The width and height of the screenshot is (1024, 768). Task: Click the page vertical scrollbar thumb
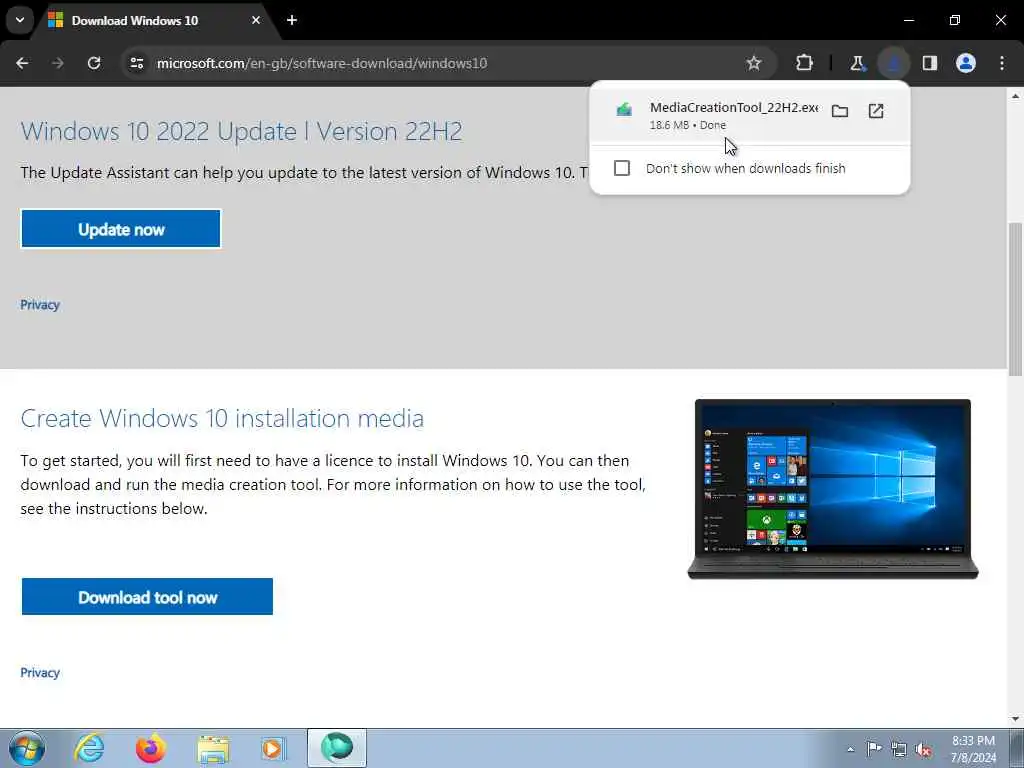tap(1015, 298)
